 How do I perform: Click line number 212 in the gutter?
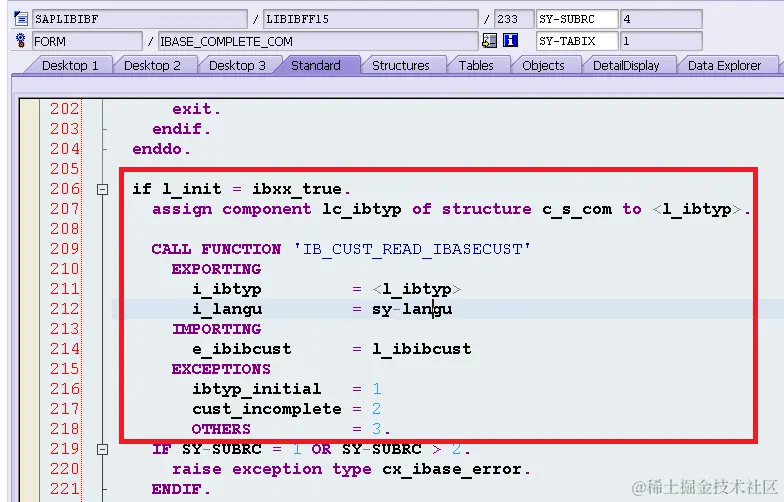click(64, 309)
